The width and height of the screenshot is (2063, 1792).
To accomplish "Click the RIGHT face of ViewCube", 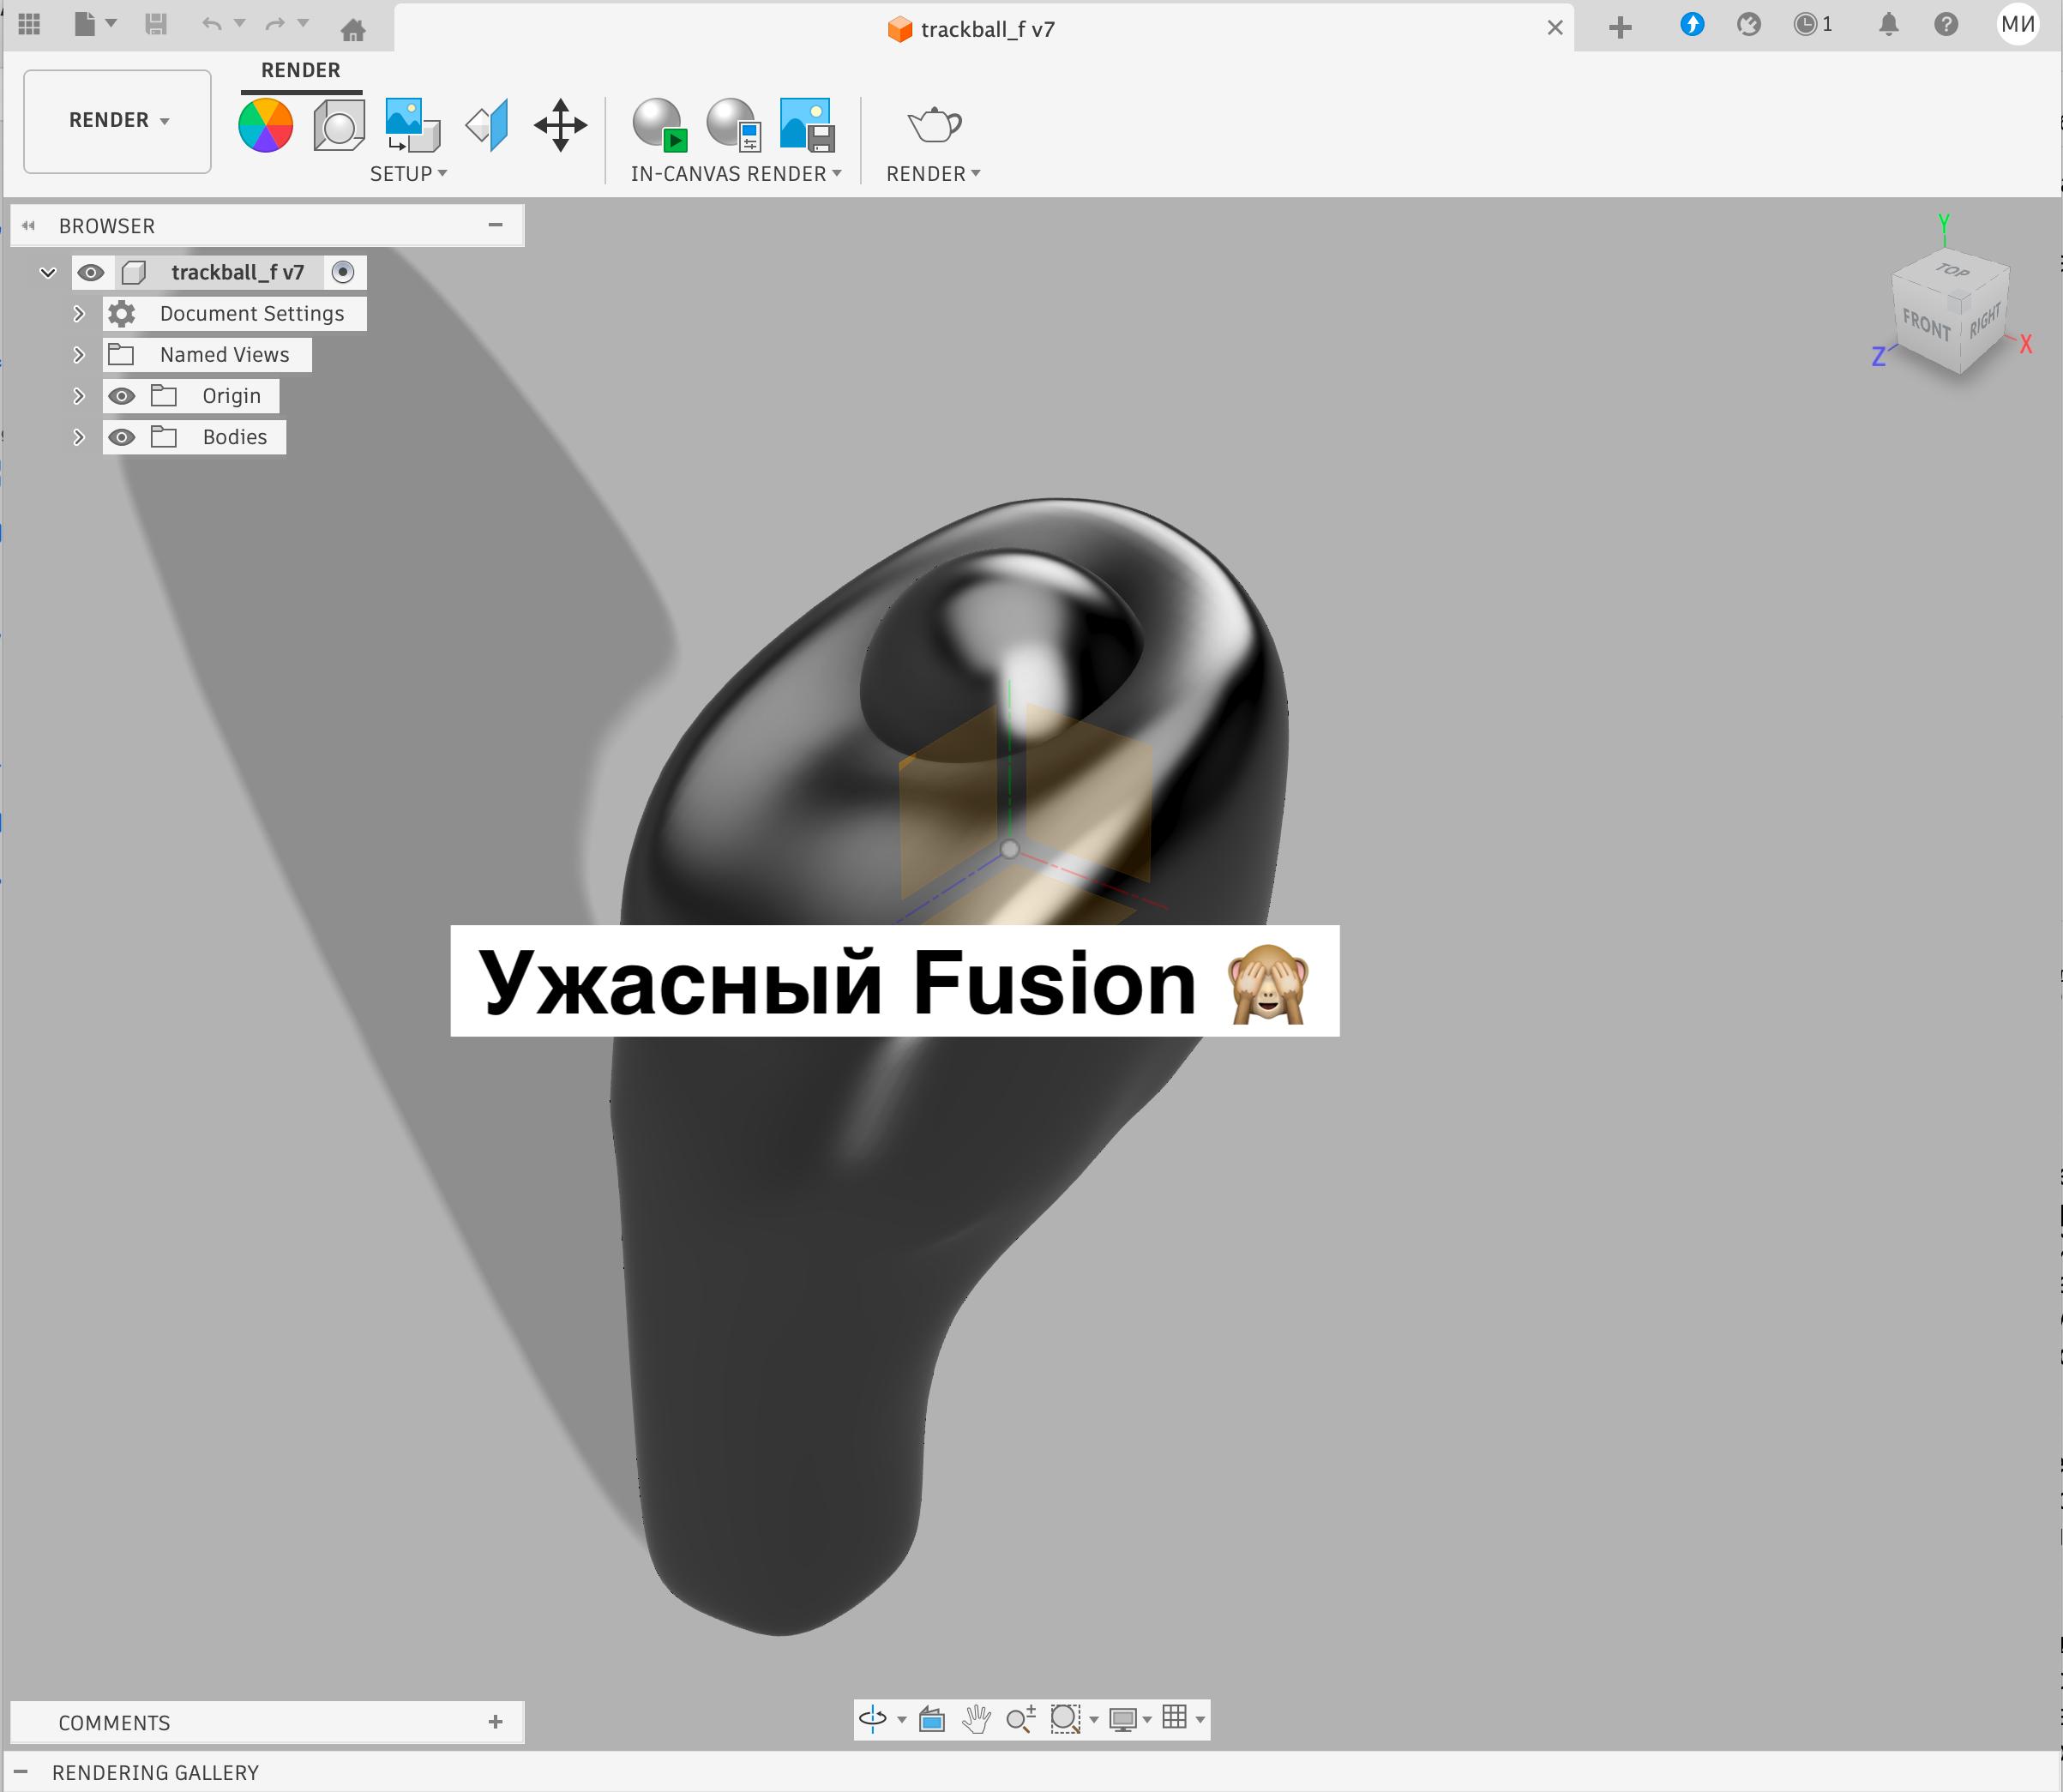I will (1984, 321).
